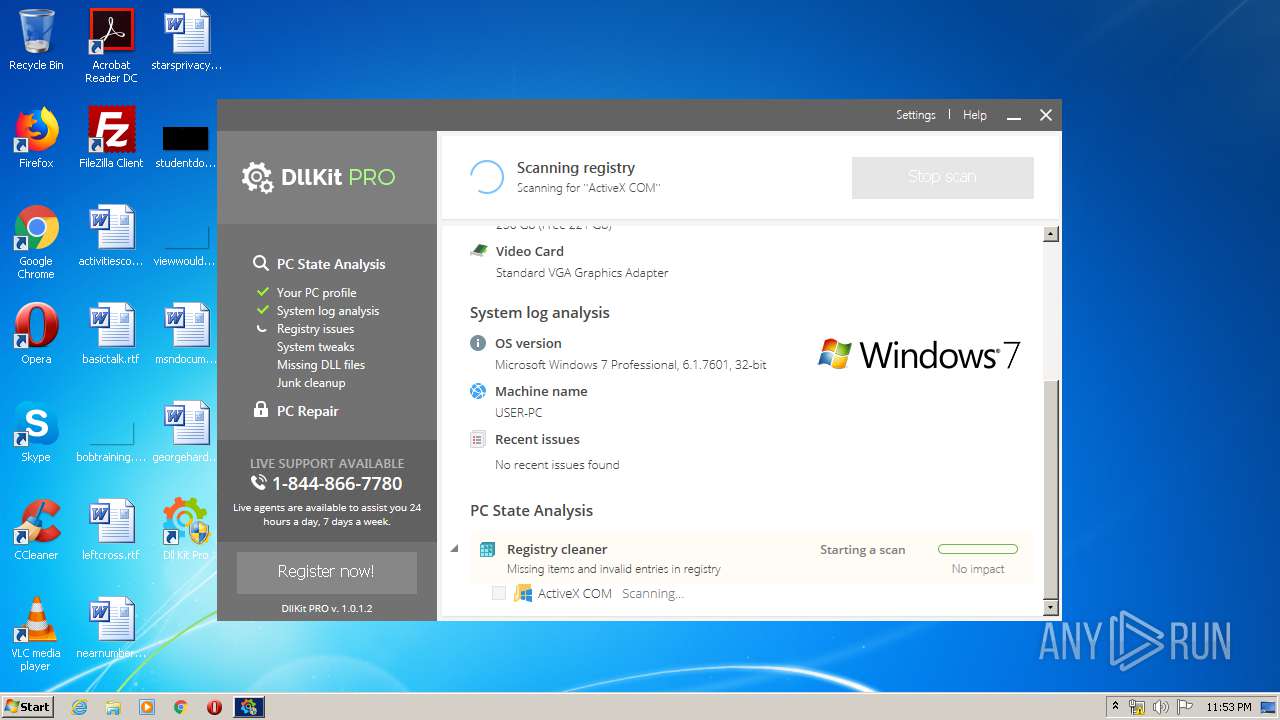Image resolution: width=1280 pixels, height=720 pixels.
Task: Open Recycle Bin on desktop
Action: pyautogui.click(x=36, y=41)
